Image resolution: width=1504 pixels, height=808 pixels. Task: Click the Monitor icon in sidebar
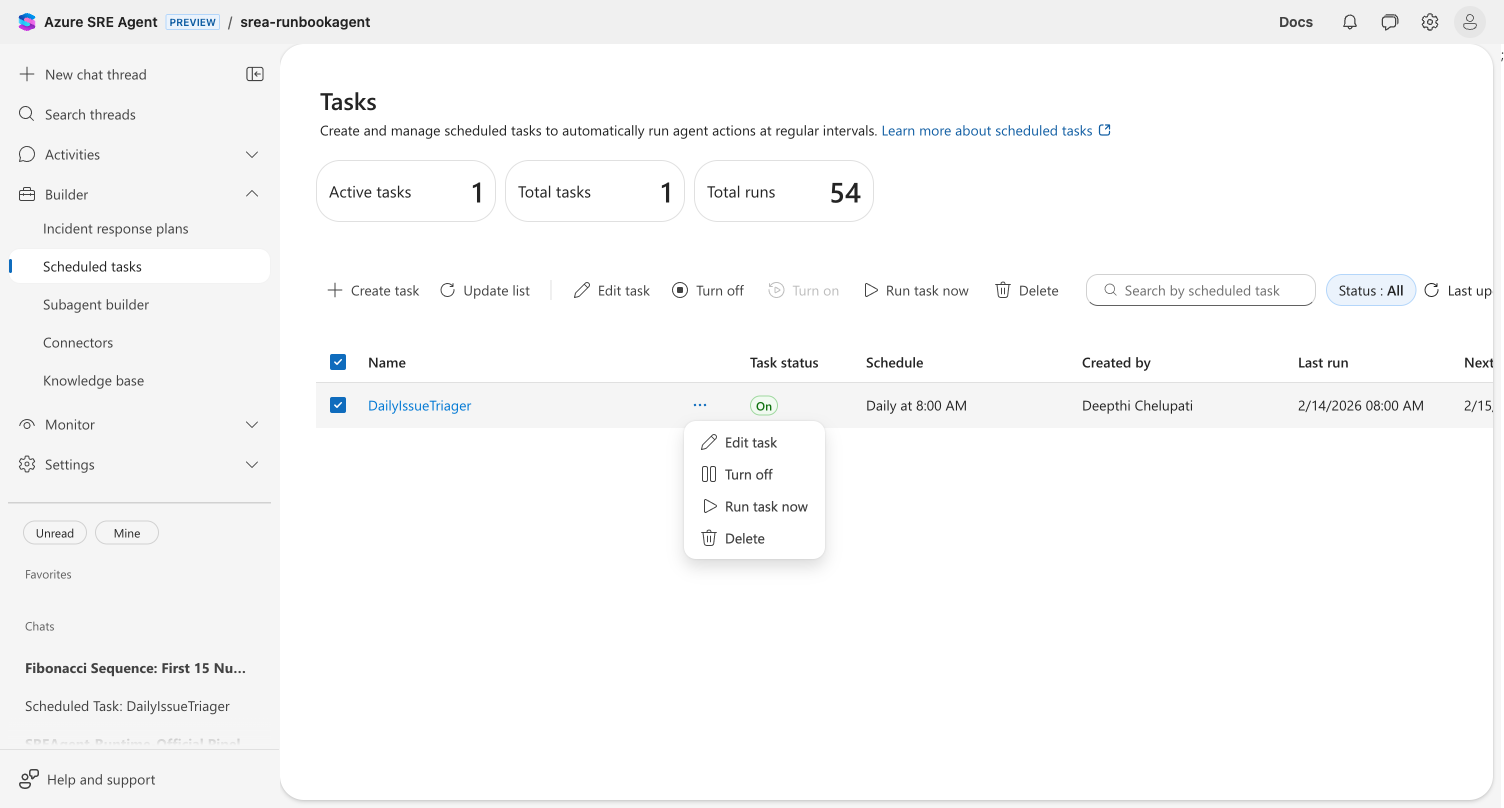[x=27, y=424]
